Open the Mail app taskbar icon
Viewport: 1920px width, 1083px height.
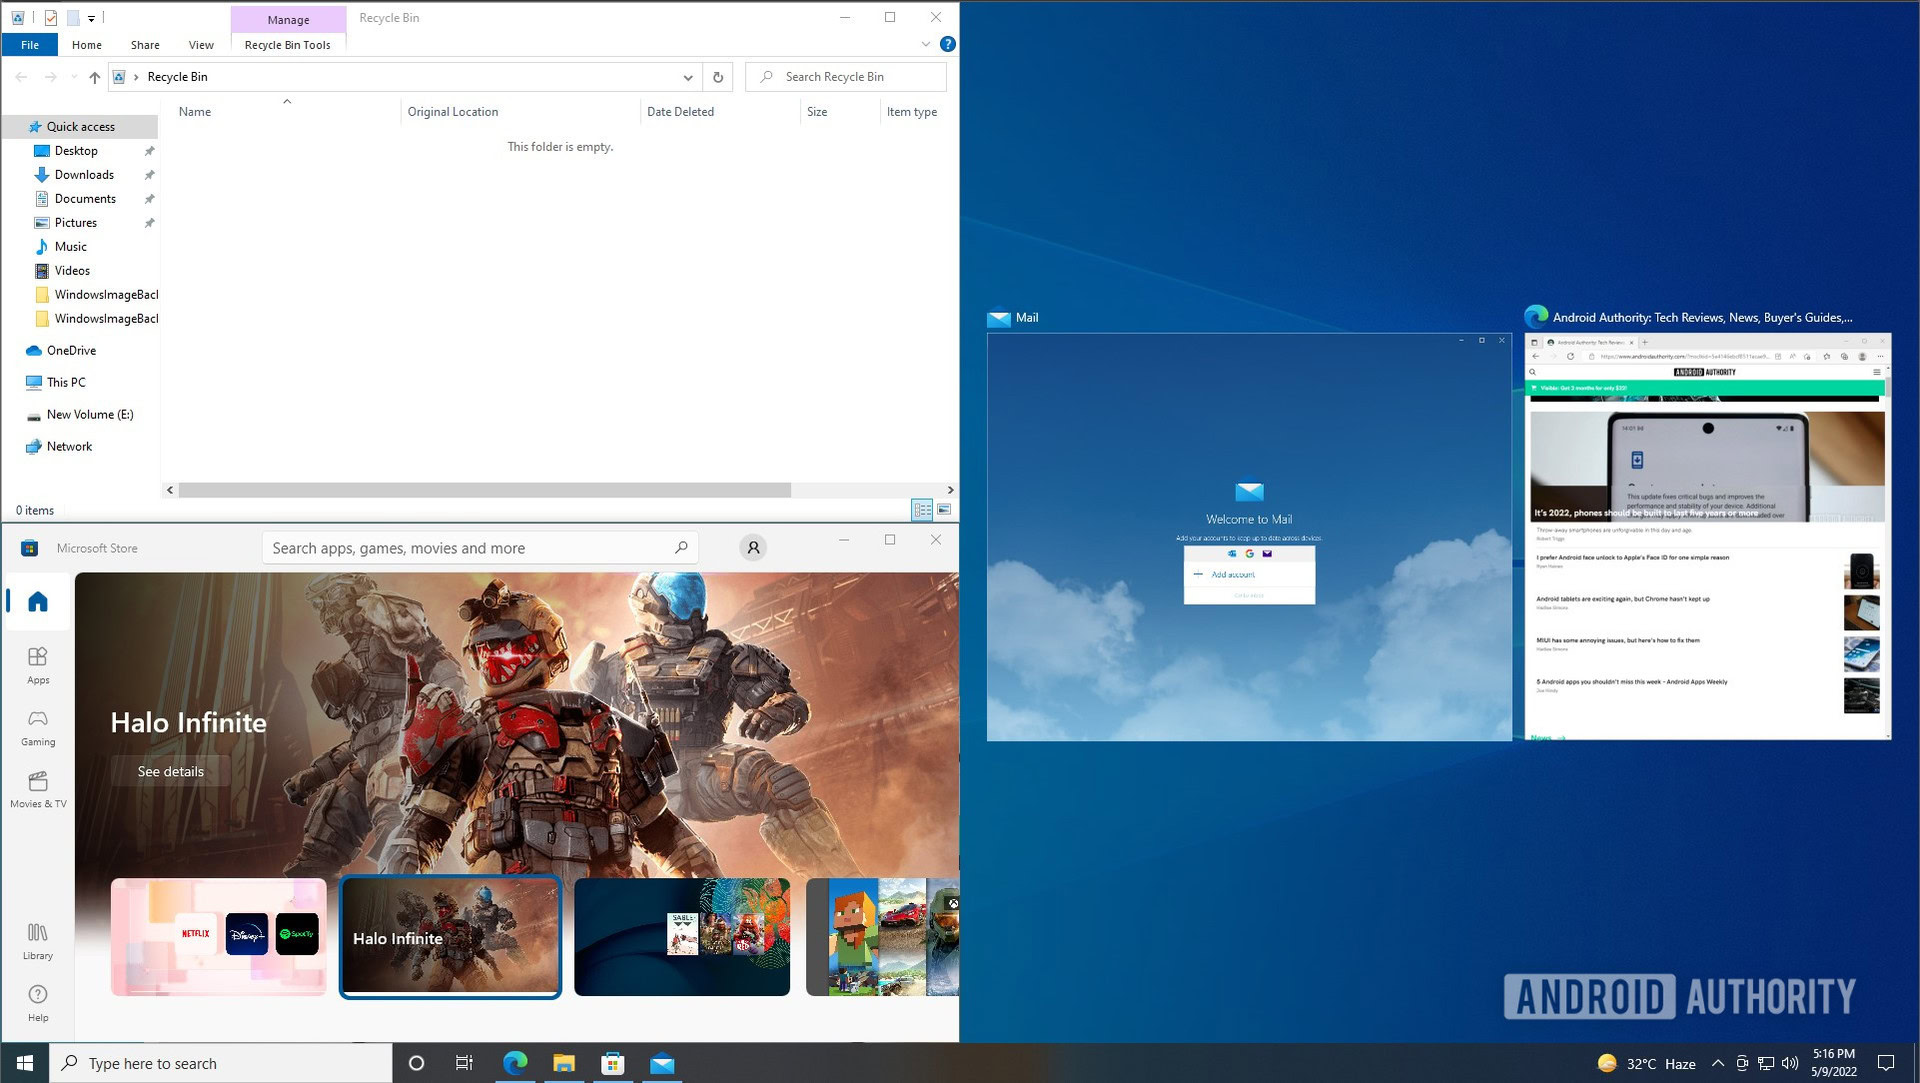coord(662,1063)
